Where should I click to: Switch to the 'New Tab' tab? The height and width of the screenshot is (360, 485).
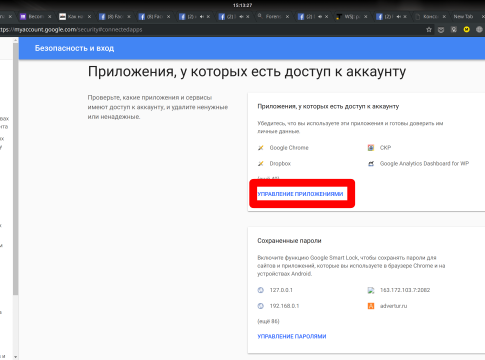click(463, 16)
